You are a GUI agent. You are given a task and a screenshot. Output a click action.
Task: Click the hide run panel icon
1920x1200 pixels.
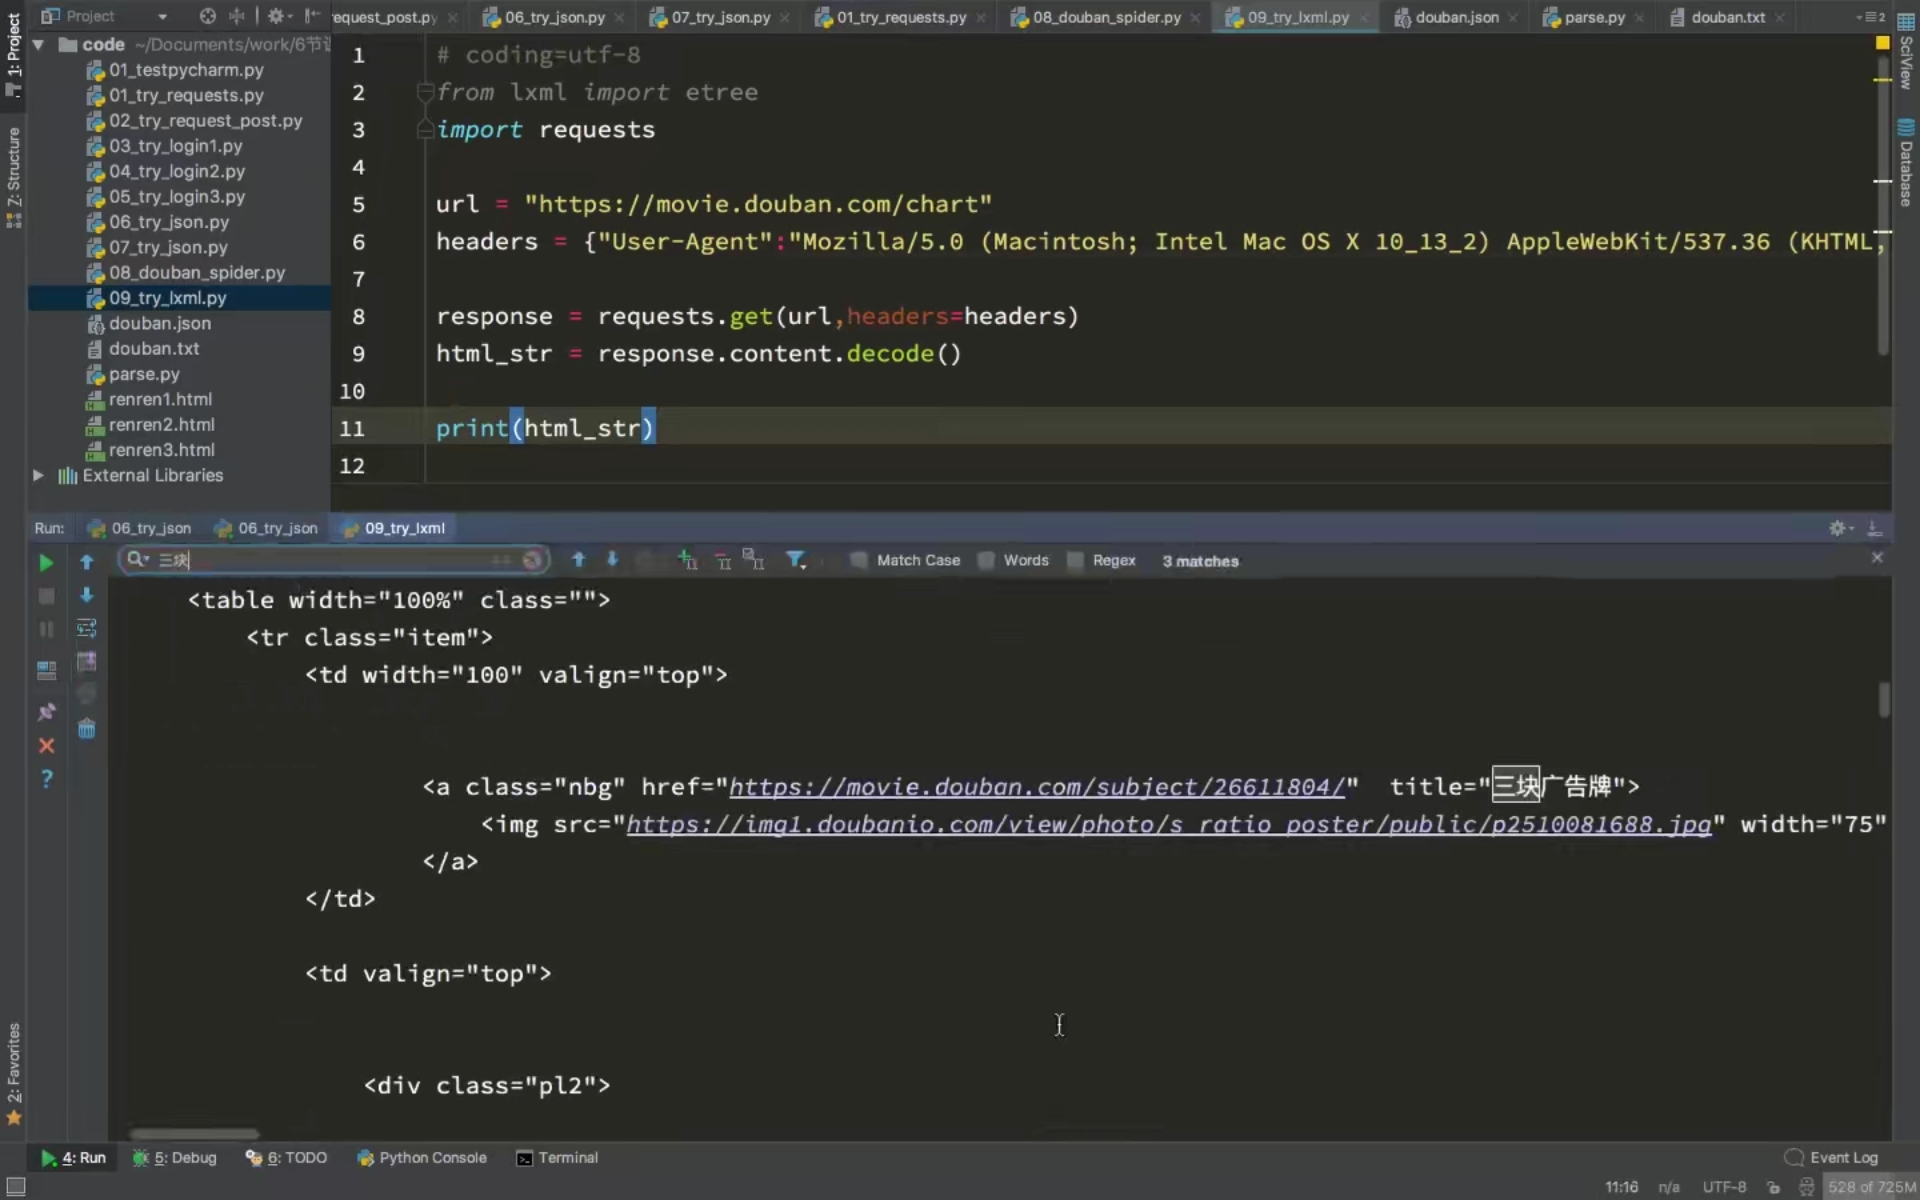pos(1875,528)
